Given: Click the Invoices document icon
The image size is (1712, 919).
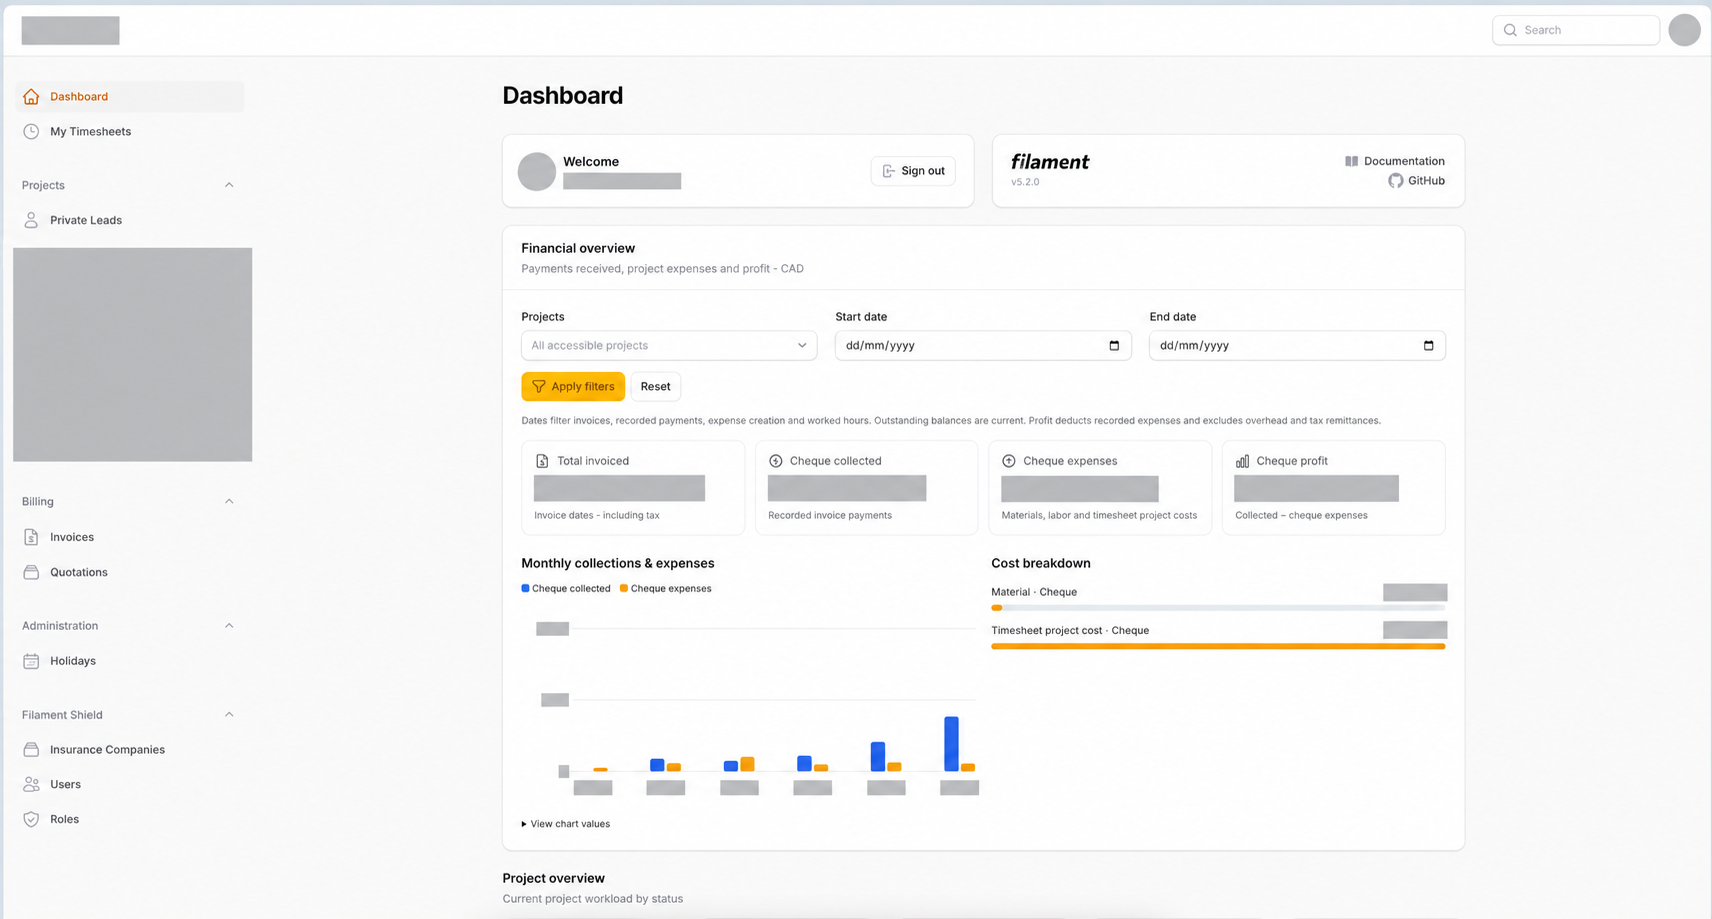Looking at the screenshot, I should click(x=31, y=537).
